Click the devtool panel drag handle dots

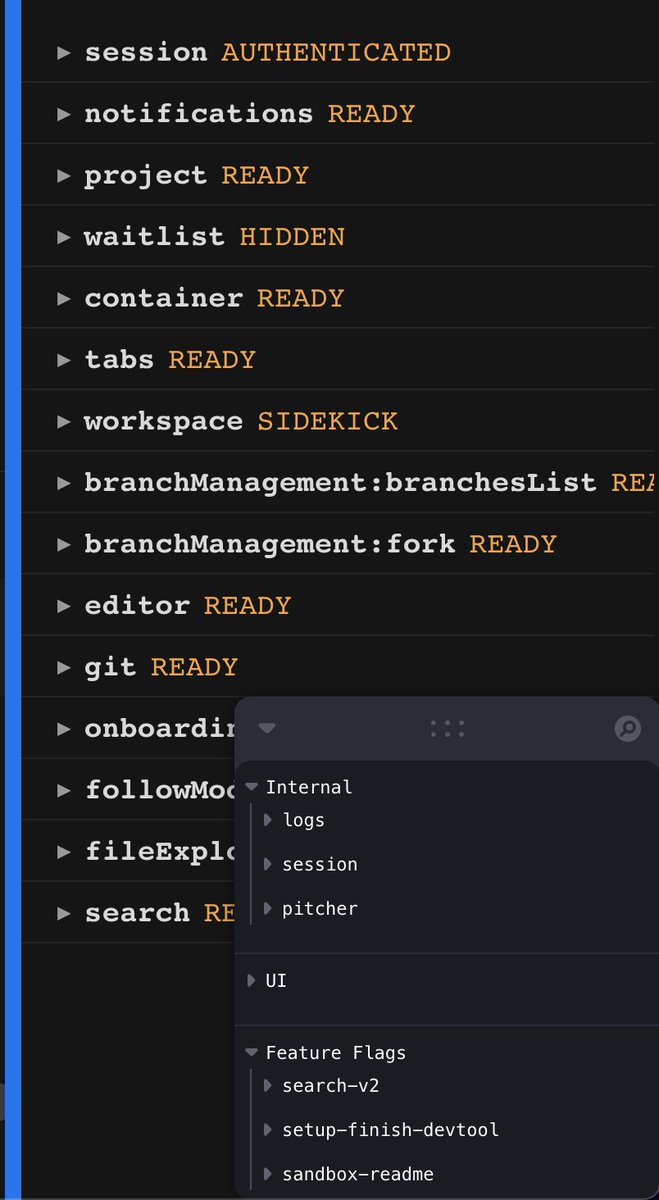[x=447, y=729]
